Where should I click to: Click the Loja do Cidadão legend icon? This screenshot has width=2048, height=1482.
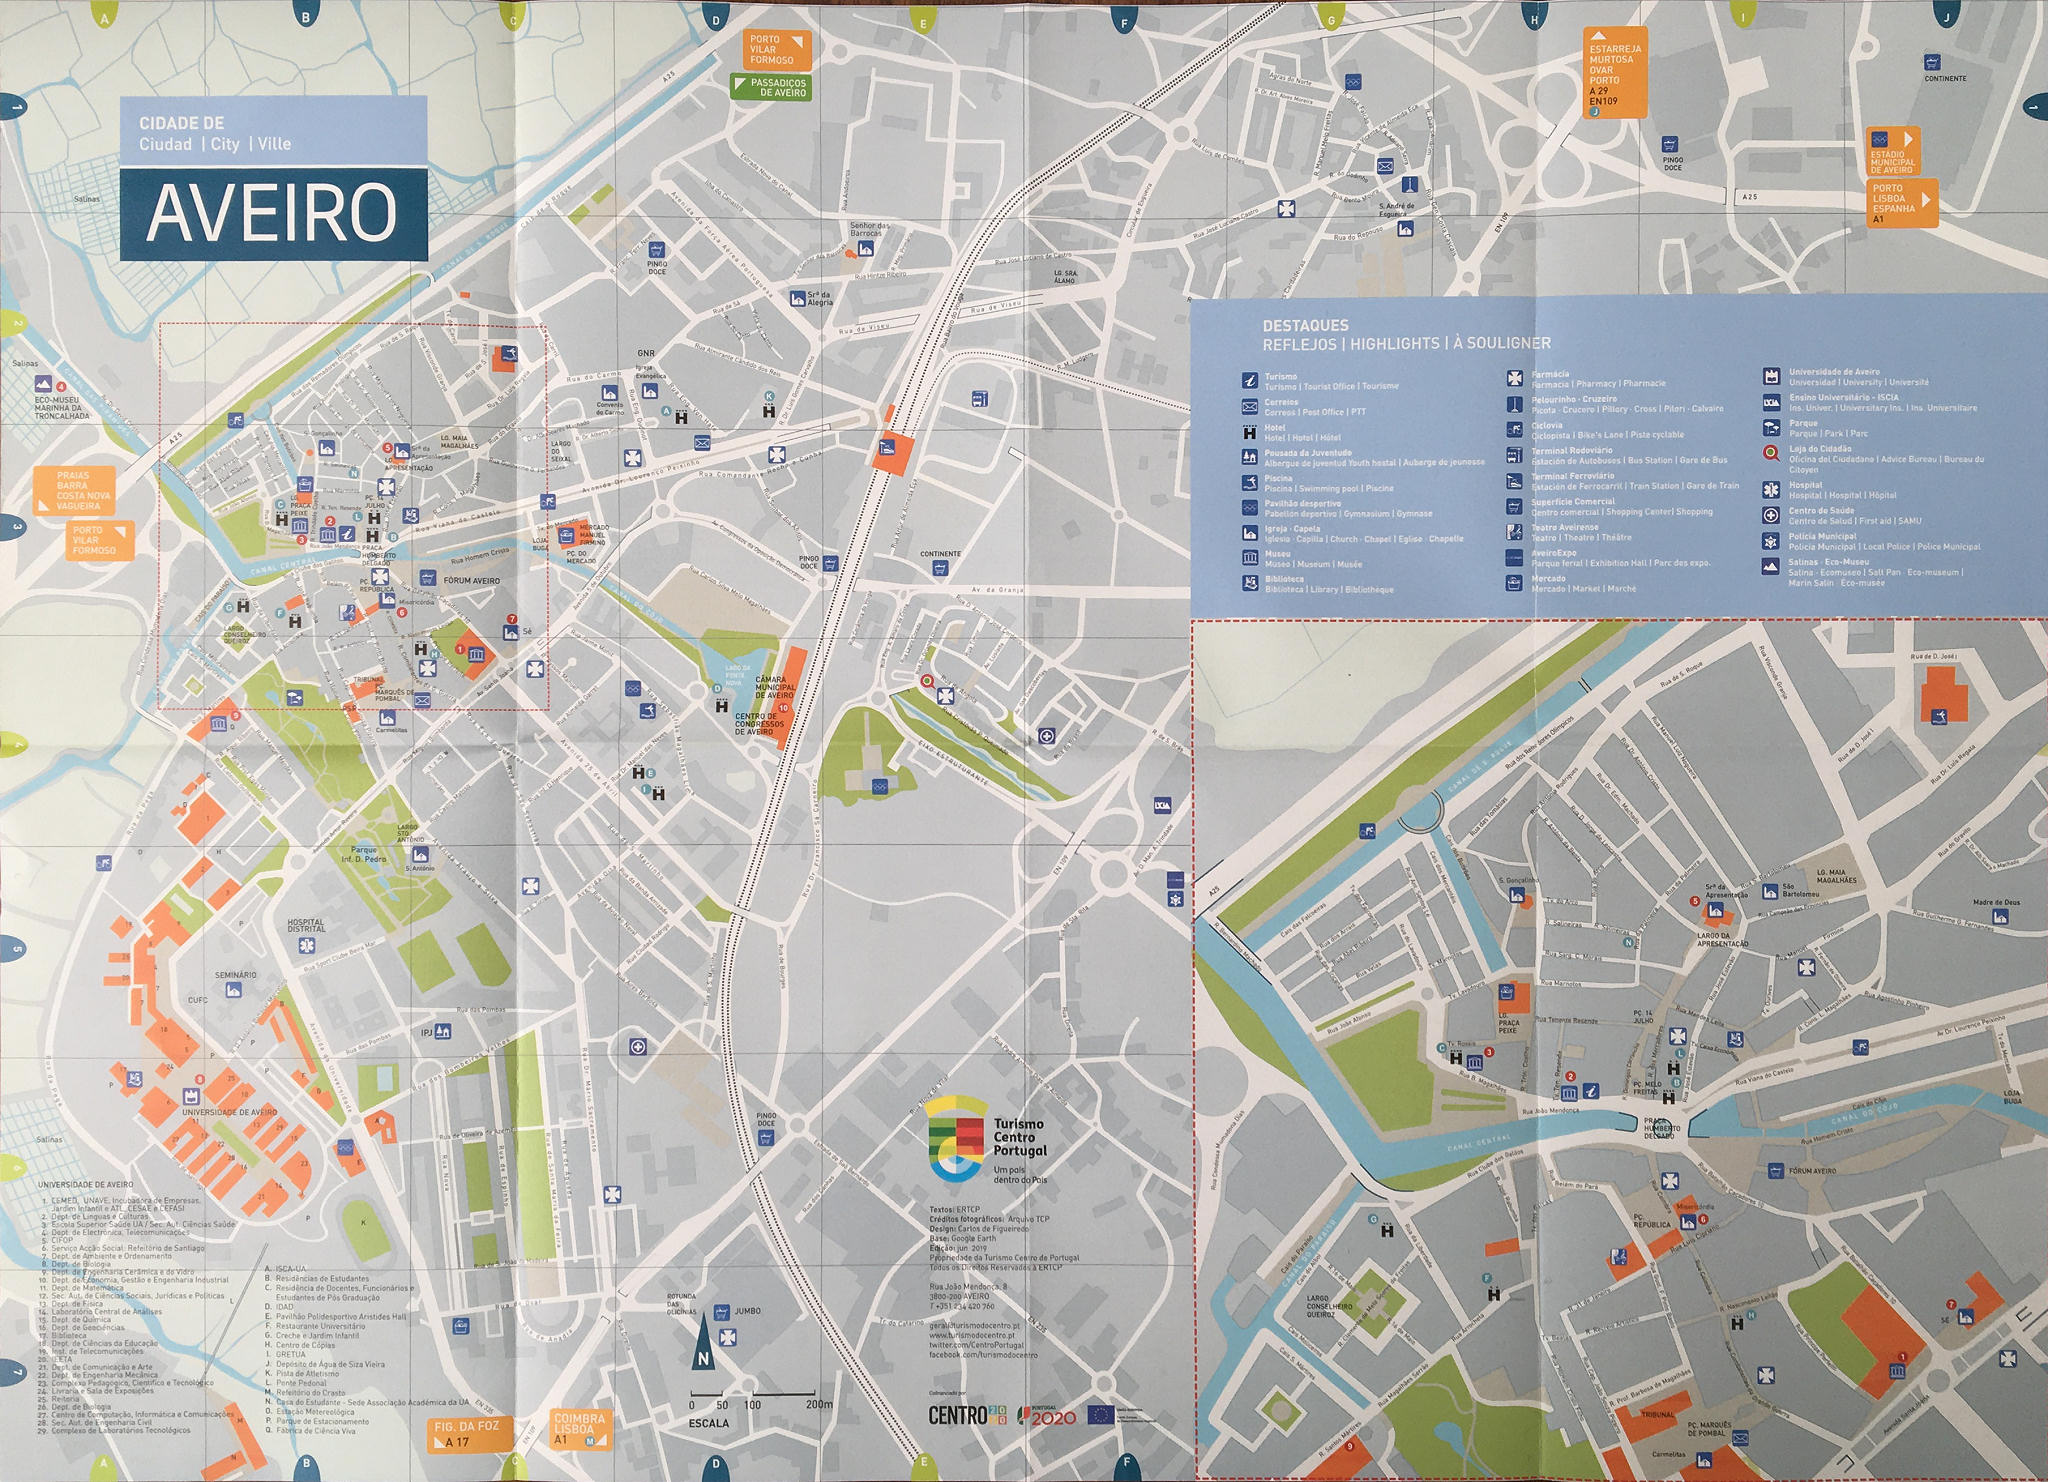[1770, 452]
